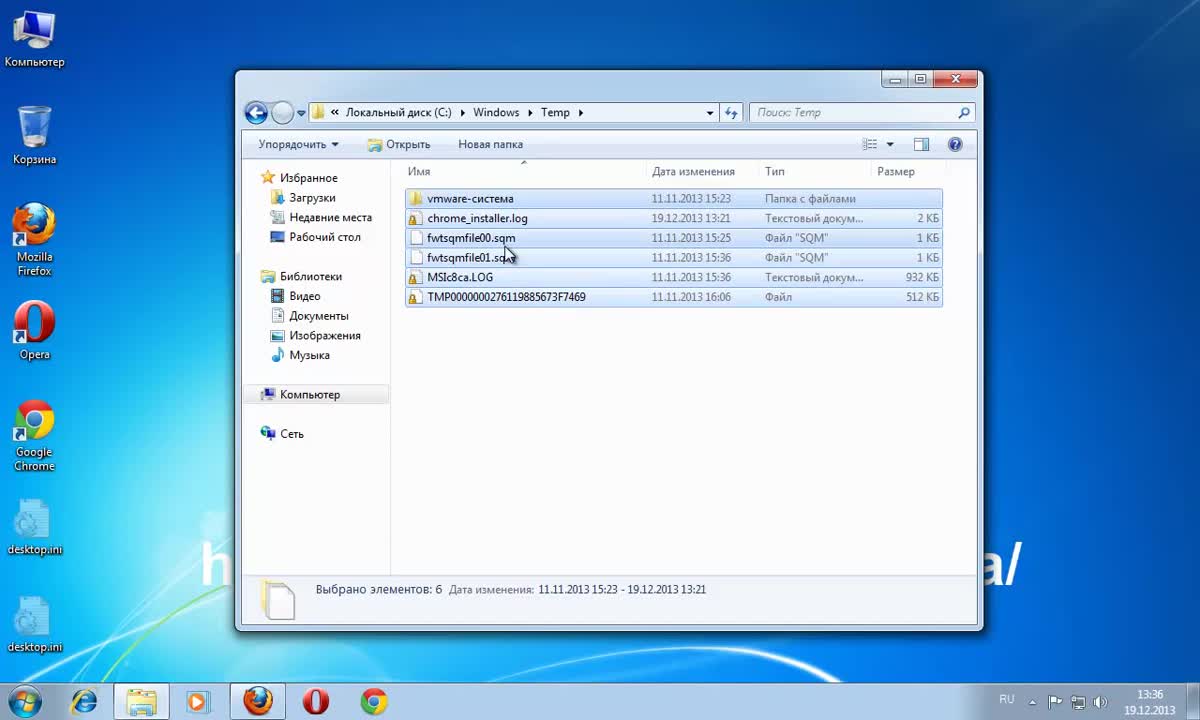This screenshot has height=720, width=1200.
Task: Open the arrow after Локальный диск (C:)
Action: tap(461, 113)
